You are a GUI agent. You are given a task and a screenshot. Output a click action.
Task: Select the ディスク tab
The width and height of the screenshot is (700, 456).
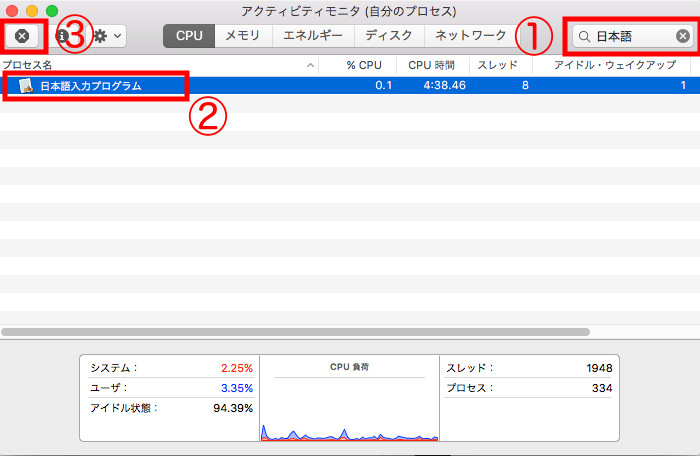[388, 36]
